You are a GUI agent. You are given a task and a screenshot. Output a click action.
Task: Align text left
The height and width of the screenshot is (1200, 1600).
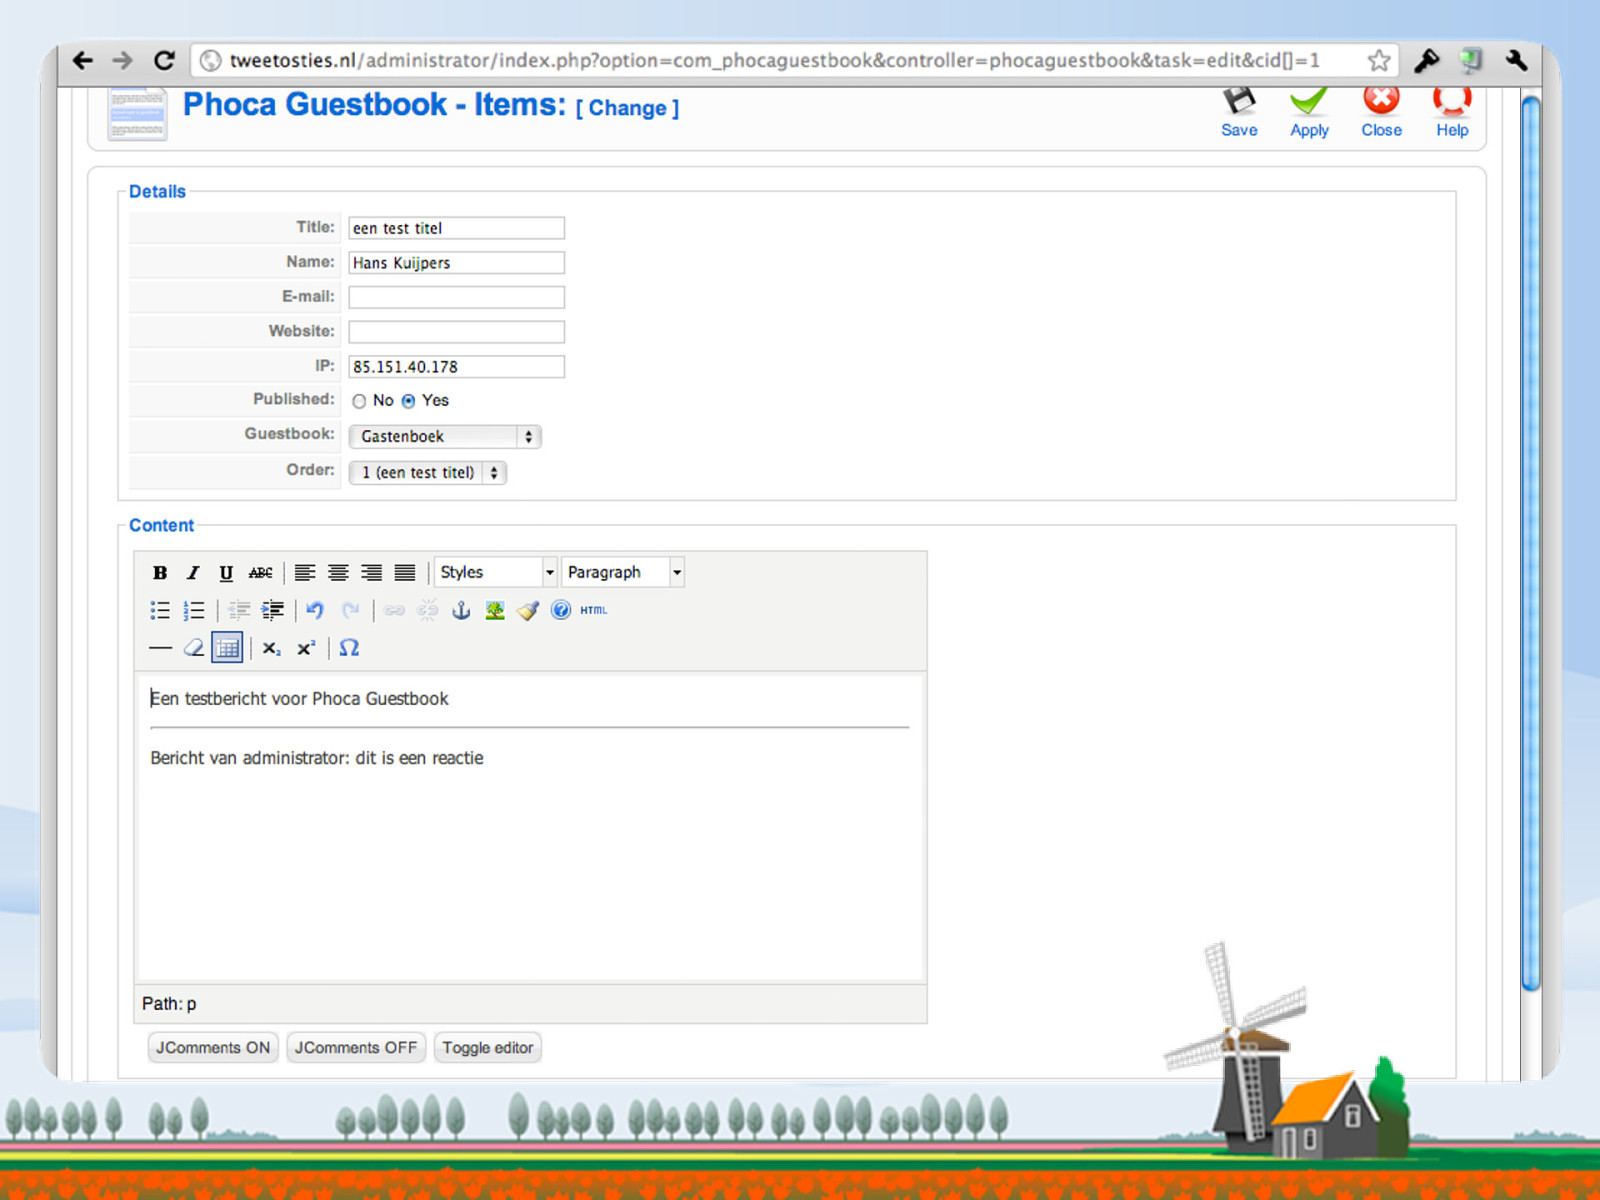pyautogui.click(x=305, y=573)
